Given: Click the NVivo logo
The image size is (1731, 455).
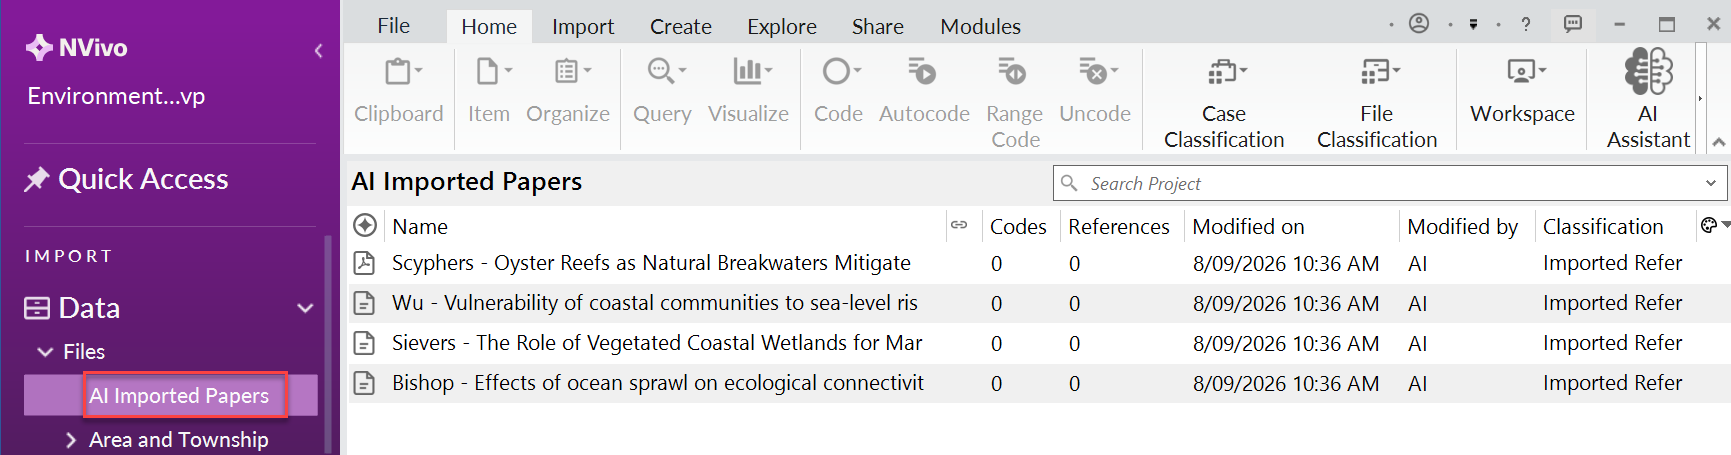Looking at the screenshot, I should [77, 47].
